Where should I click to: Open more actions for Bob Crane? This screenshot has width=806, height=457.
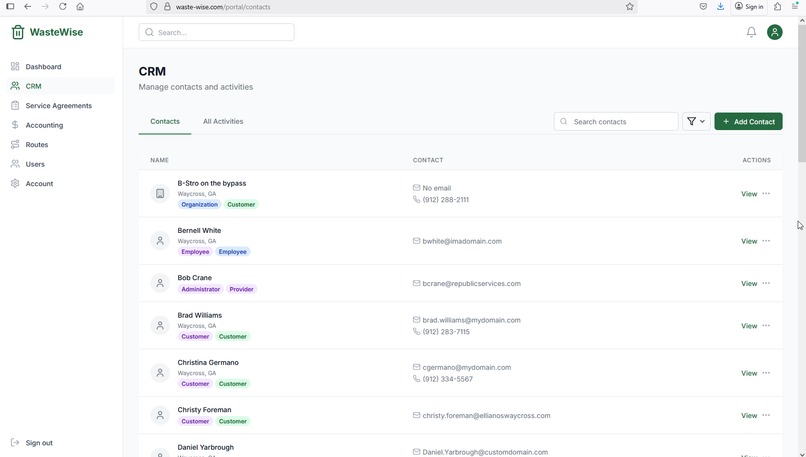[x=766, y=283]
